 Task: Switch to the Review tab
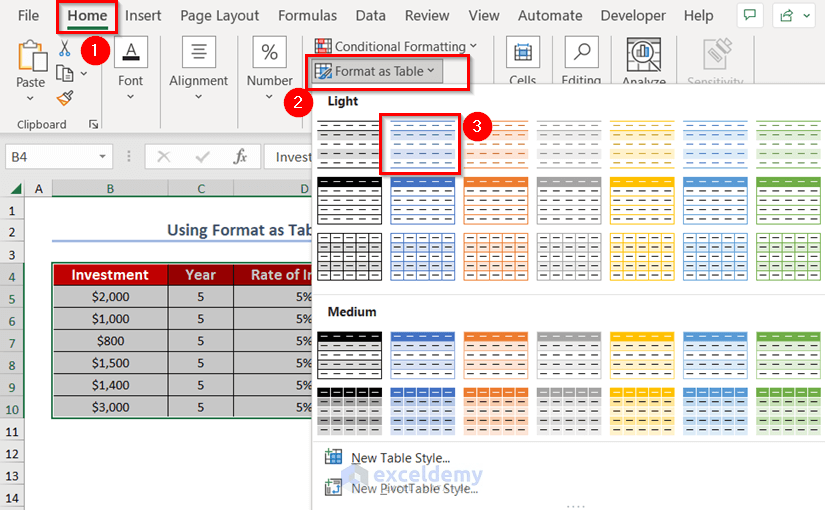tap(427, 16)
